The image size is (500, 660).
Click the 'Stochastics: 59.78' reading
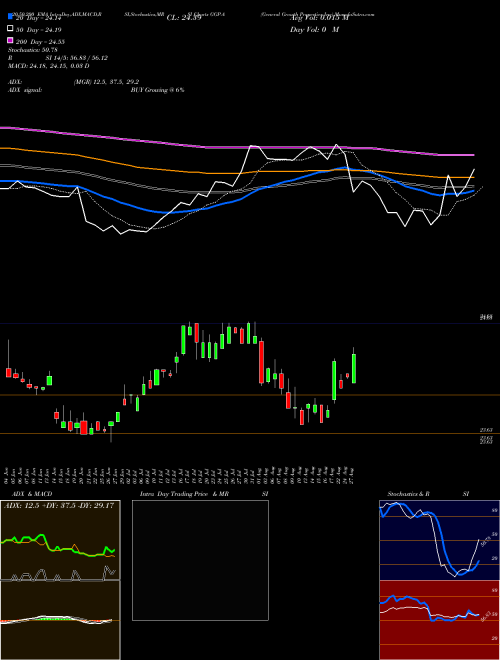(x=33, y=50)
